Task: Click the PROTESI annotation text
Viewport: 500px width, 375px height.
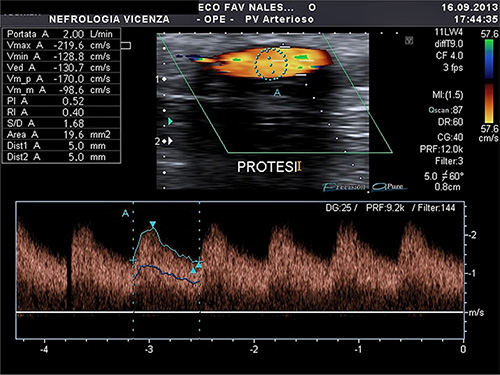Action: [267, 167]
